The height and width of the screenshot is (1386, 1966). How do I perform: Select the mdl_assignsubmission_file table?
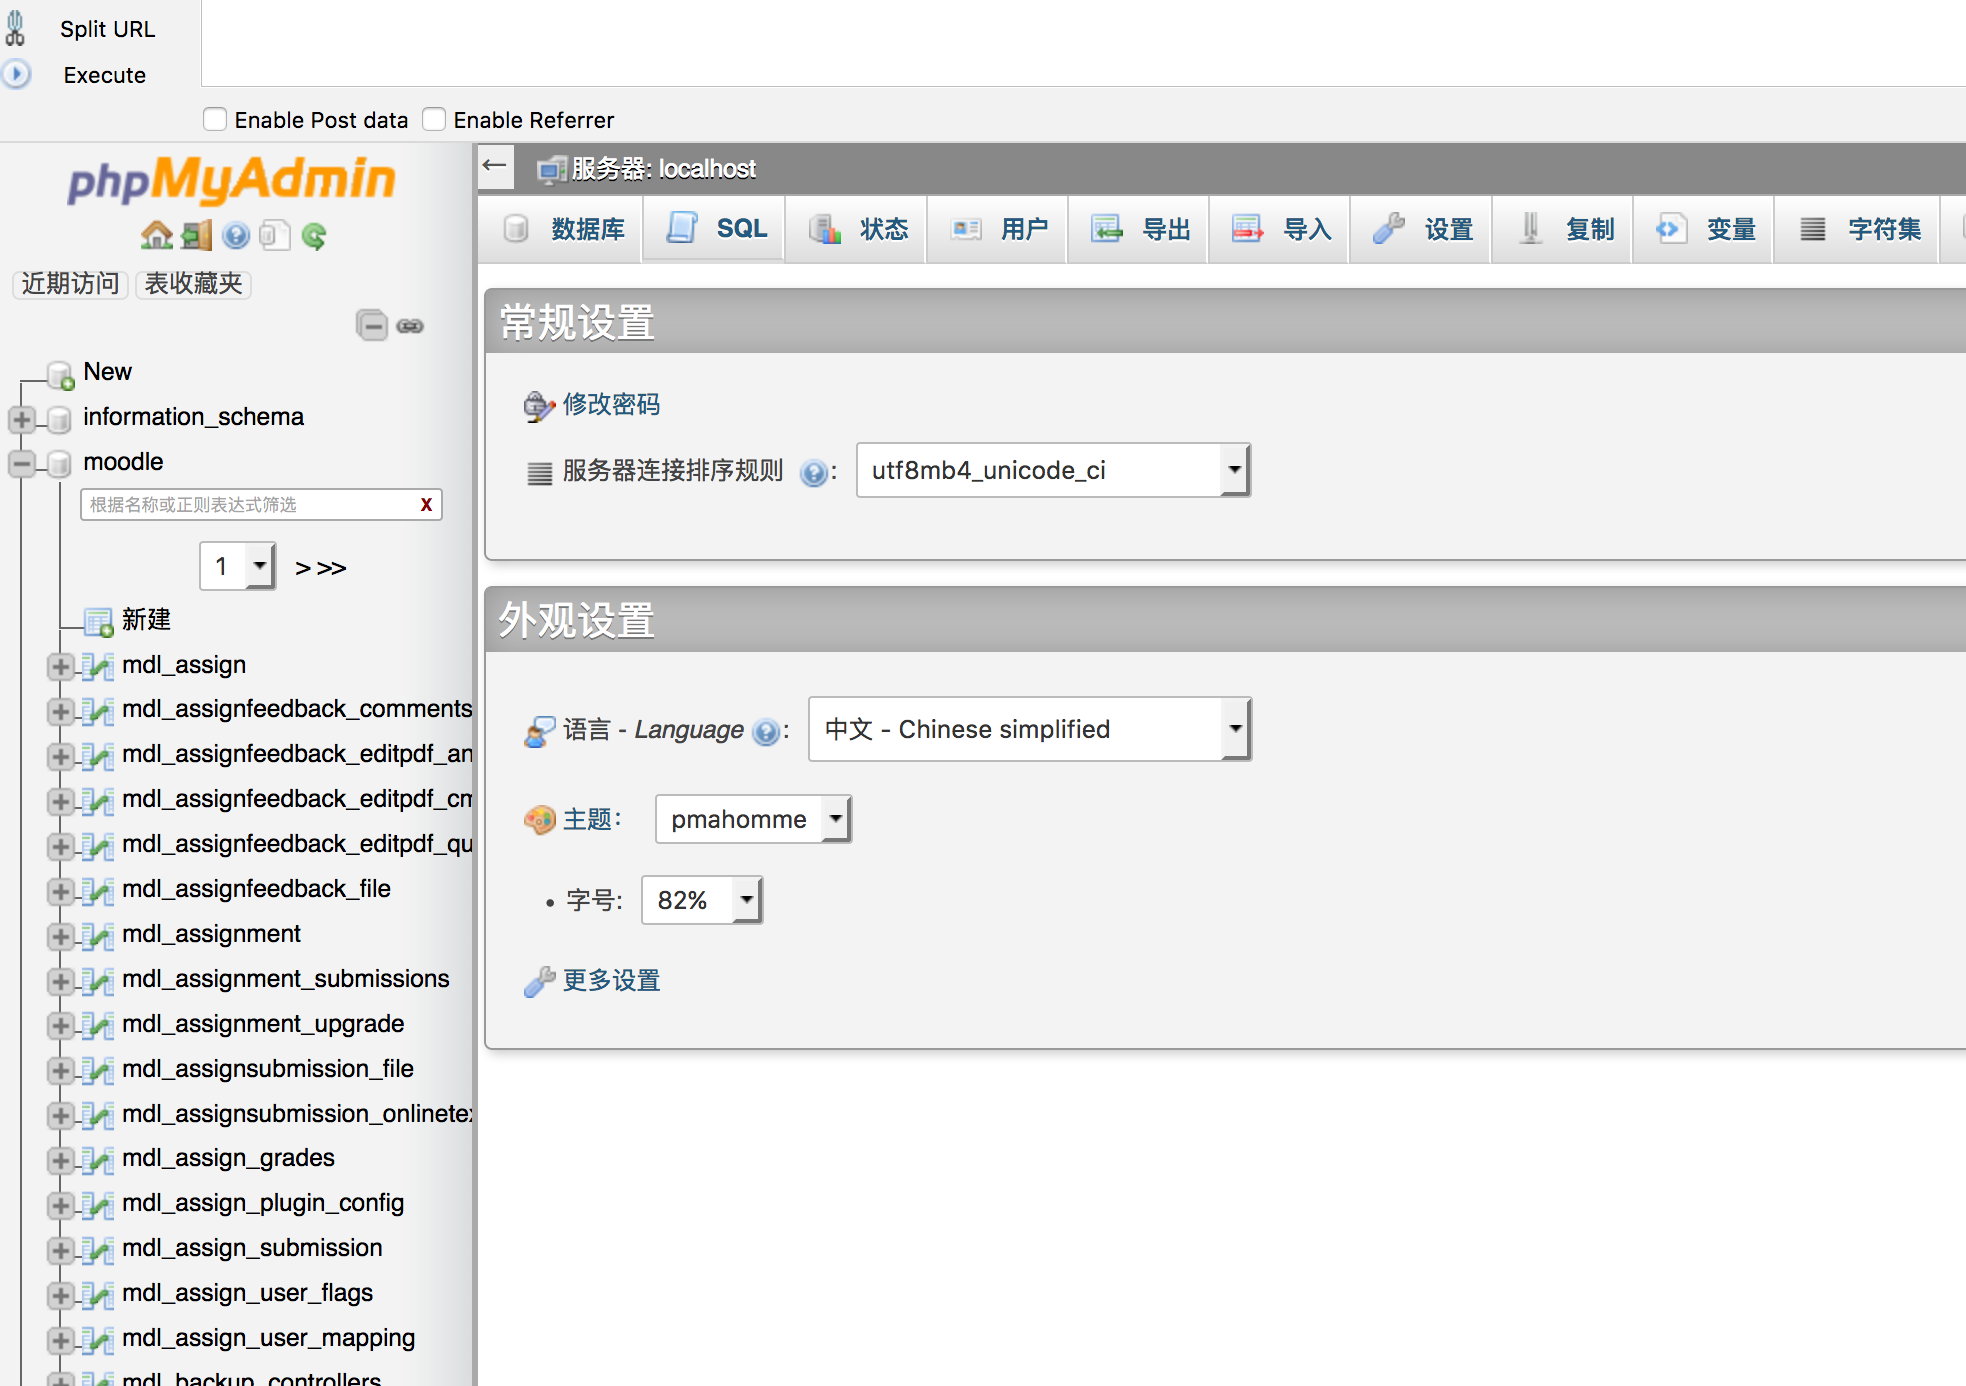268,1069
